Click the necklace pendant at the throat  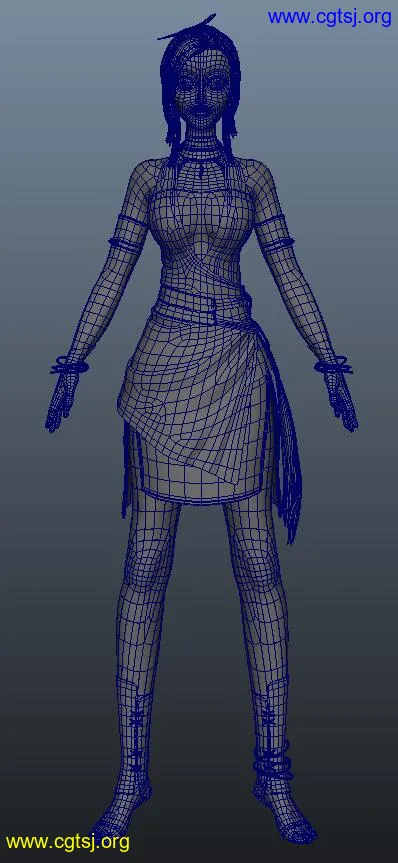[x=203, y=168]
